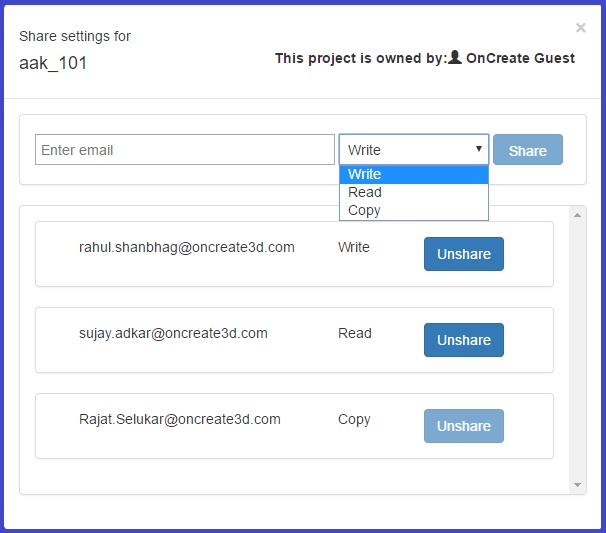Viewport: 606px width, 533px height.
Task: Click the owner user silhouette icon
Action: pos(455,58)
